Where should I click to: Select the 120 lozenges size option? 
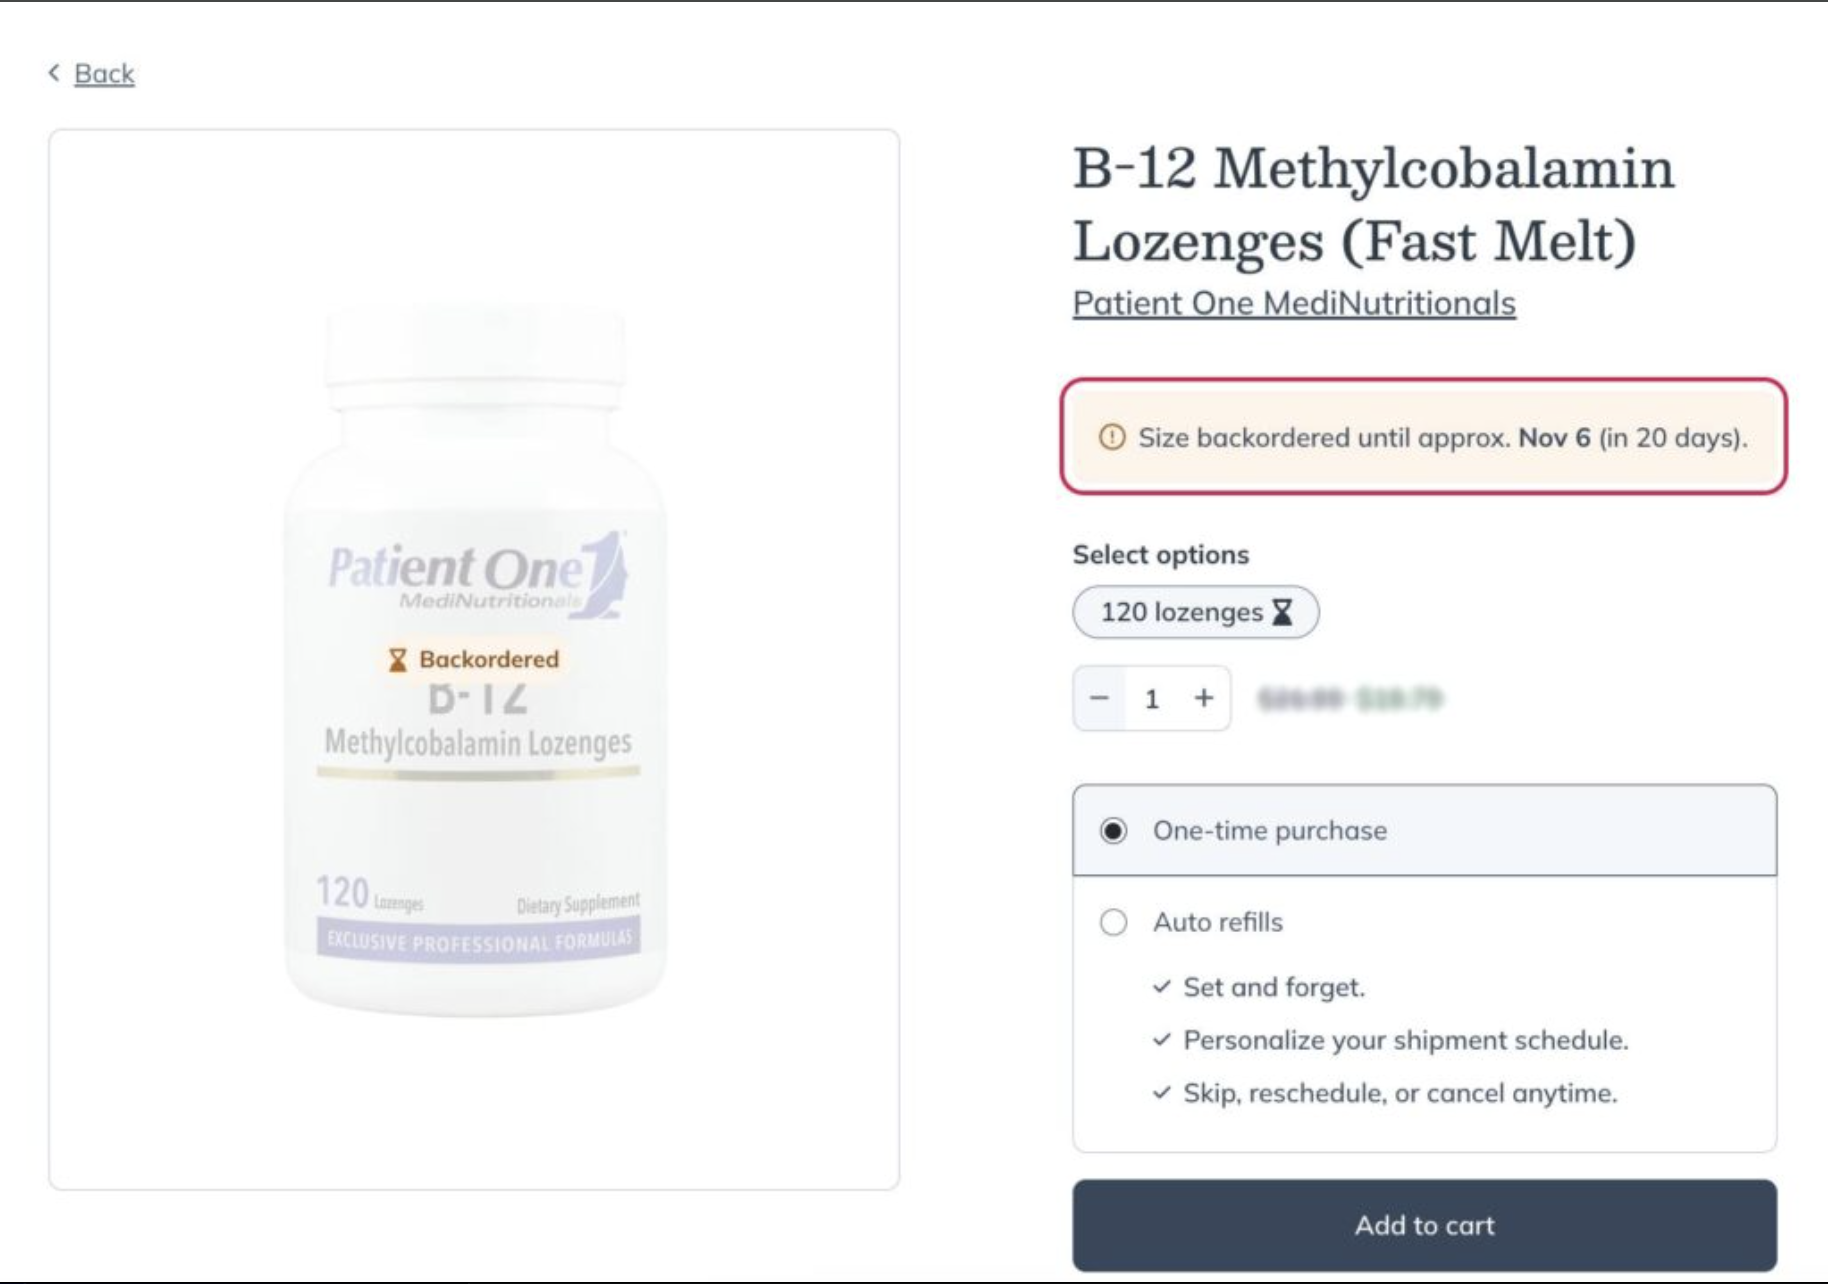pyautogui.click(x=1194, y=612)
